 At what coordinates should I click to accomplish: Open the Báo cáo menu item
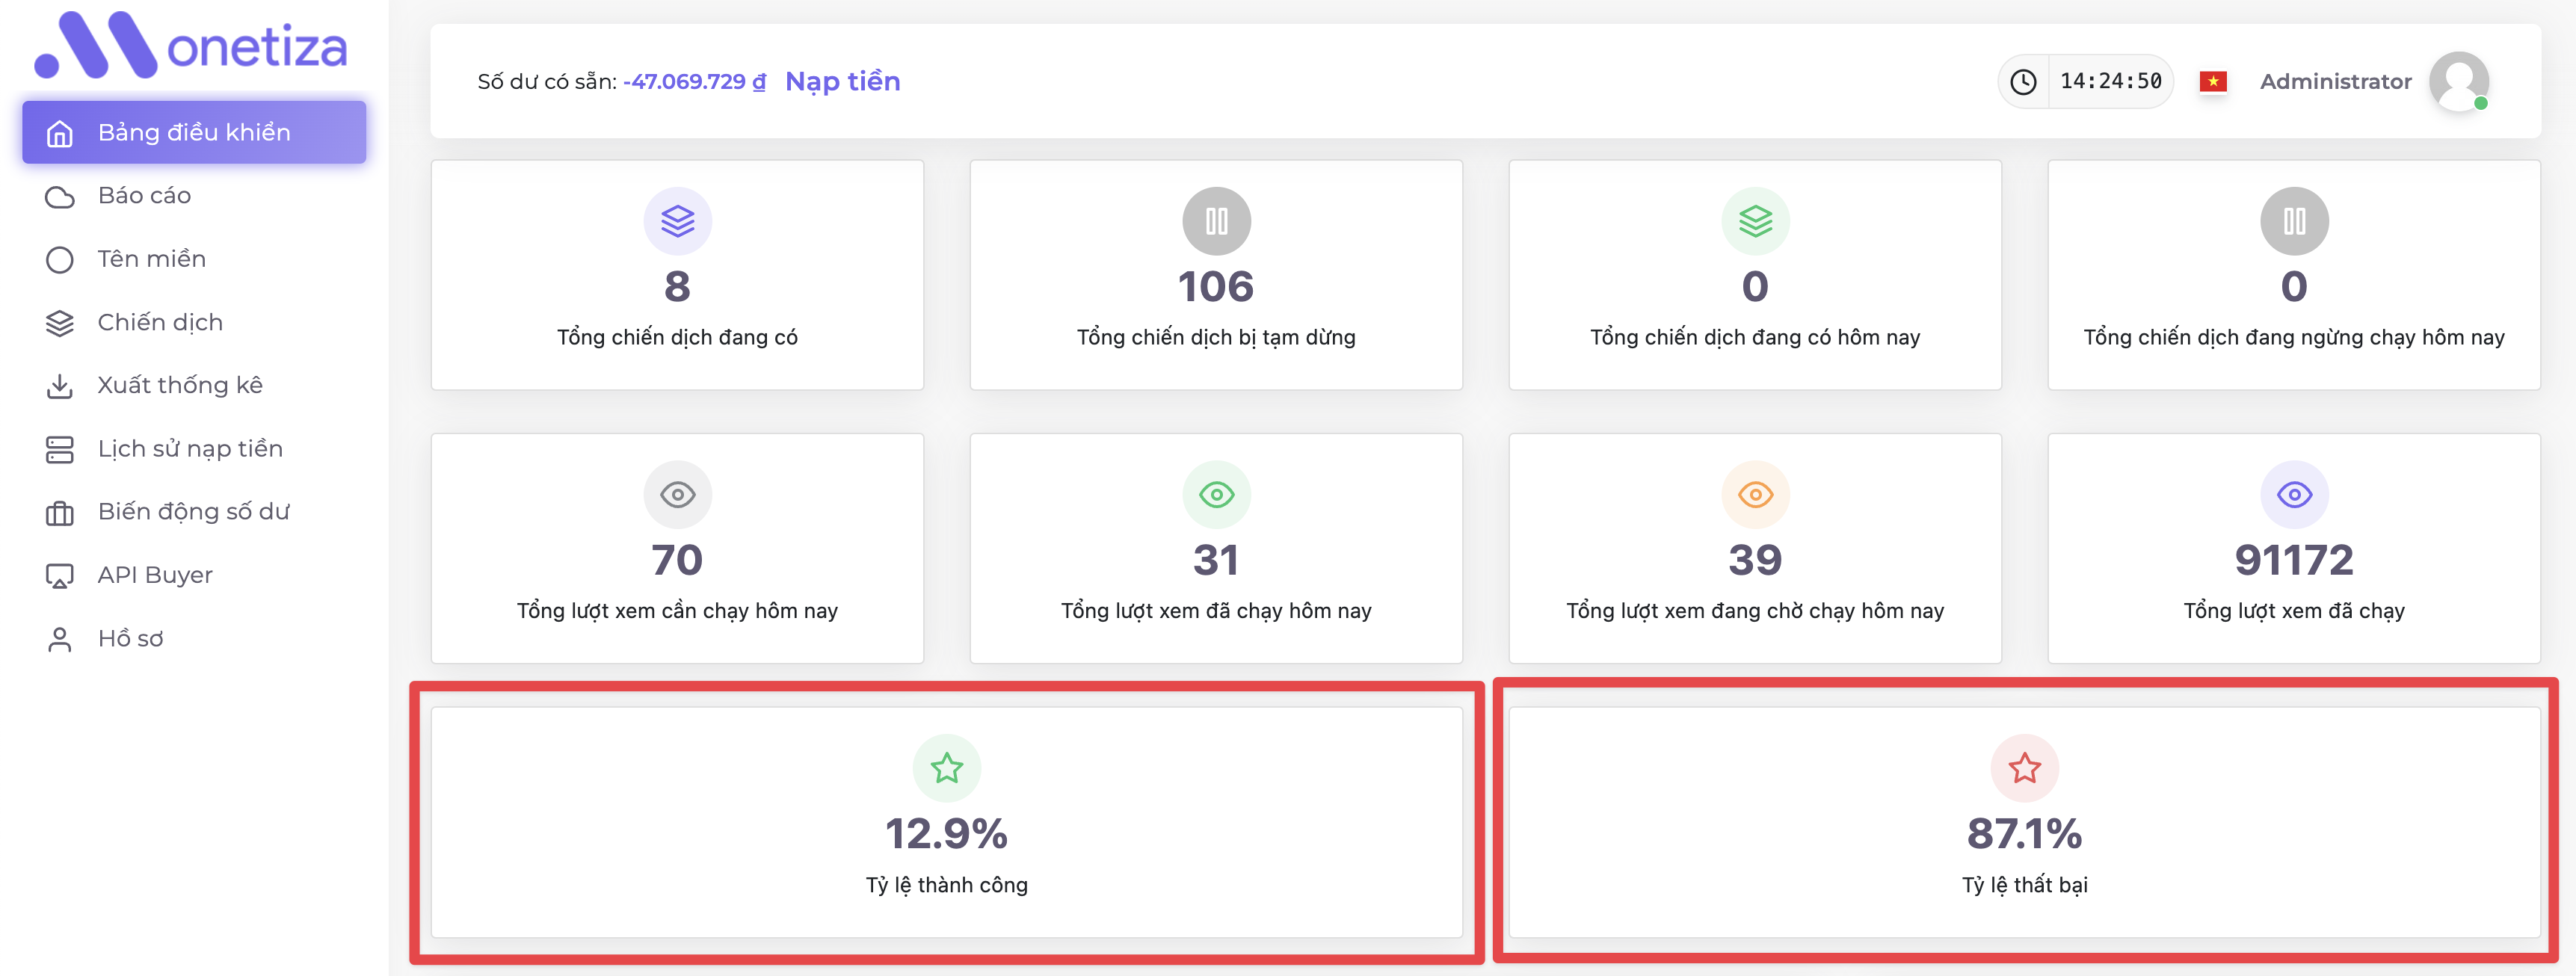point(144,196)
